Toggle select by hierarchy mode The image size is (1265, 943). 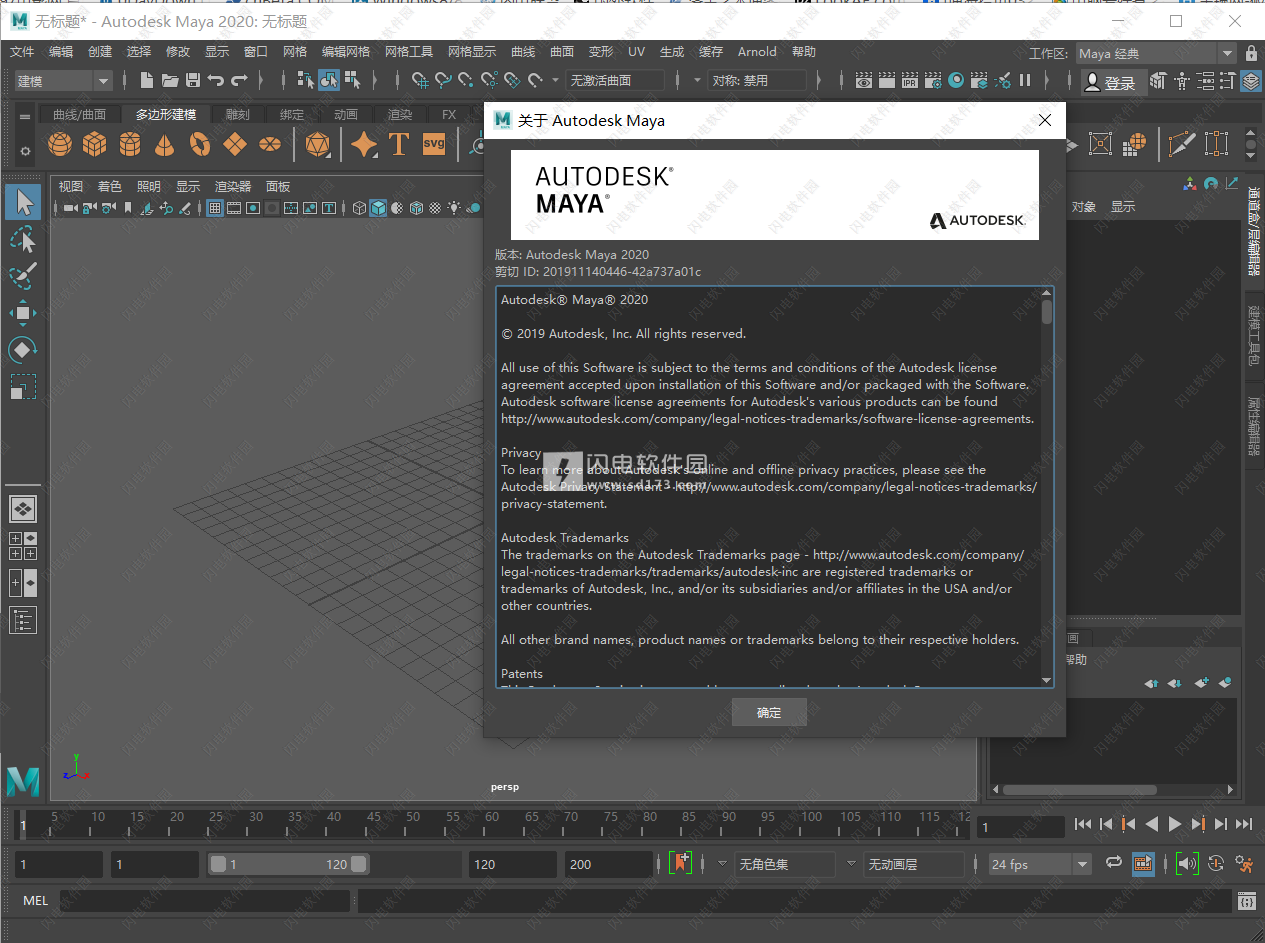point(304,80)
